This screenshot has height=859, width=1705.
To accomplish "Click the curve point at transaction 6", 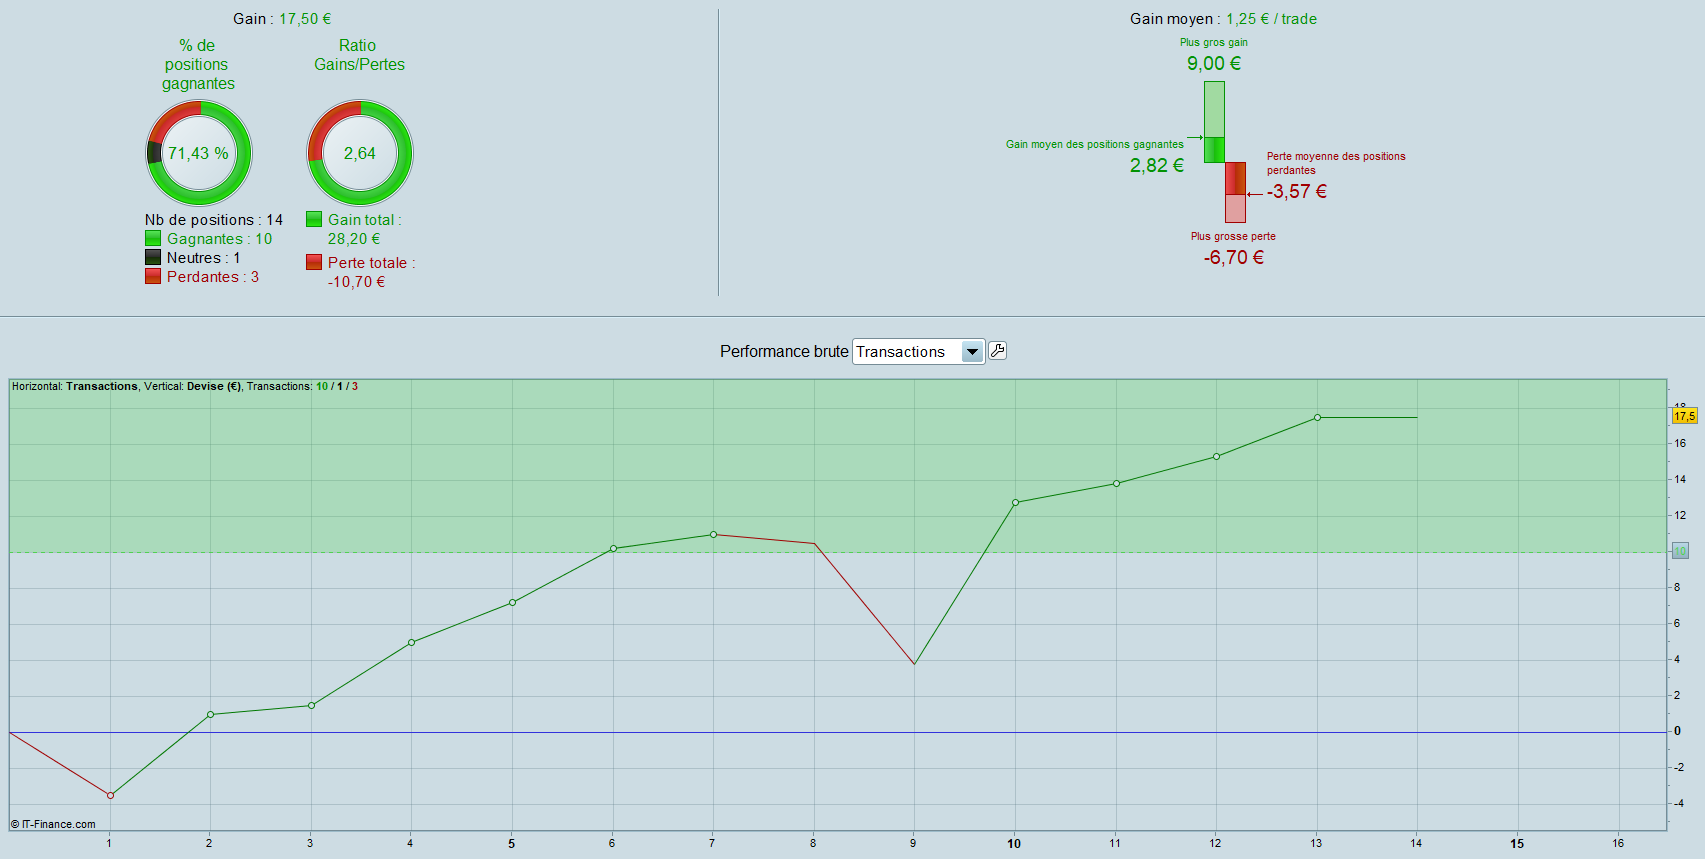I will [x=613, y=549].
